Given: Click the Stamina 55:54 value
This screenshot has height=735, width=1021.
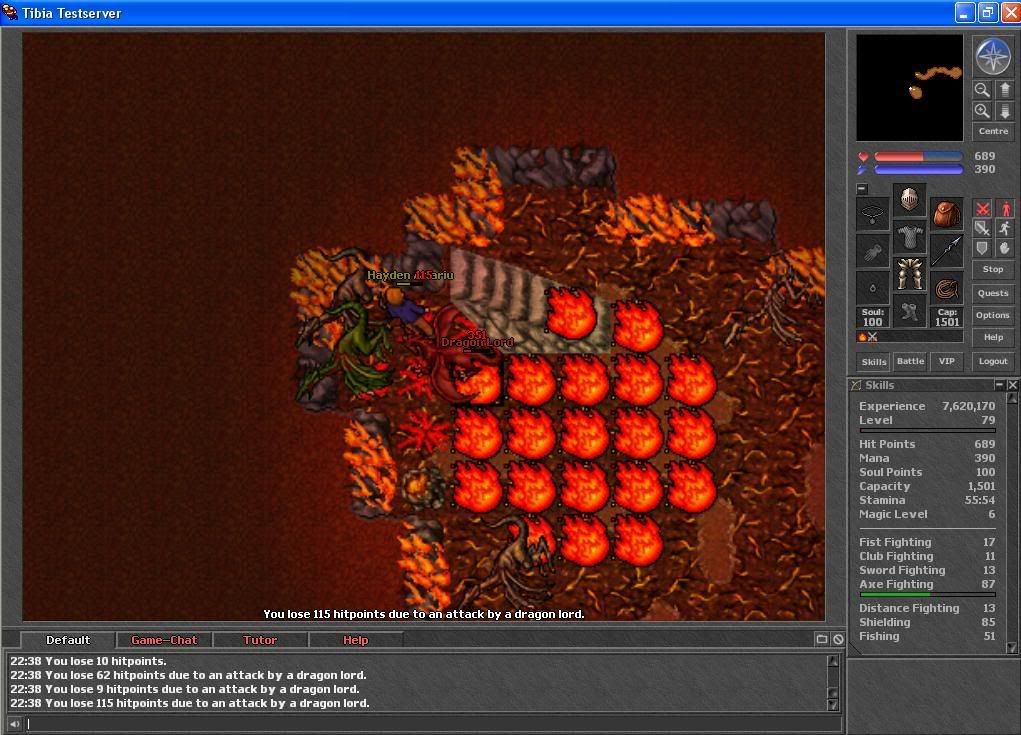Looking at the screenshot, I should point(979,500).
